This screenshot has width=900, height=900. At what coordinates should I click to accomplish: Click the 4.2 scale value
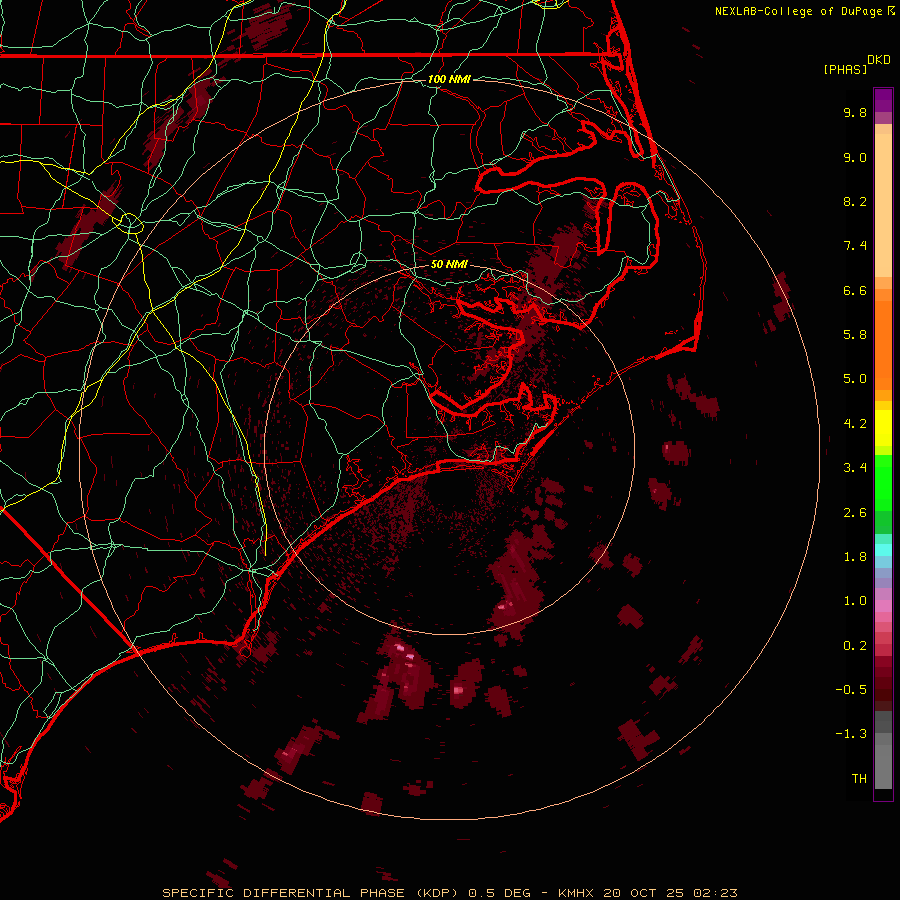855,424
